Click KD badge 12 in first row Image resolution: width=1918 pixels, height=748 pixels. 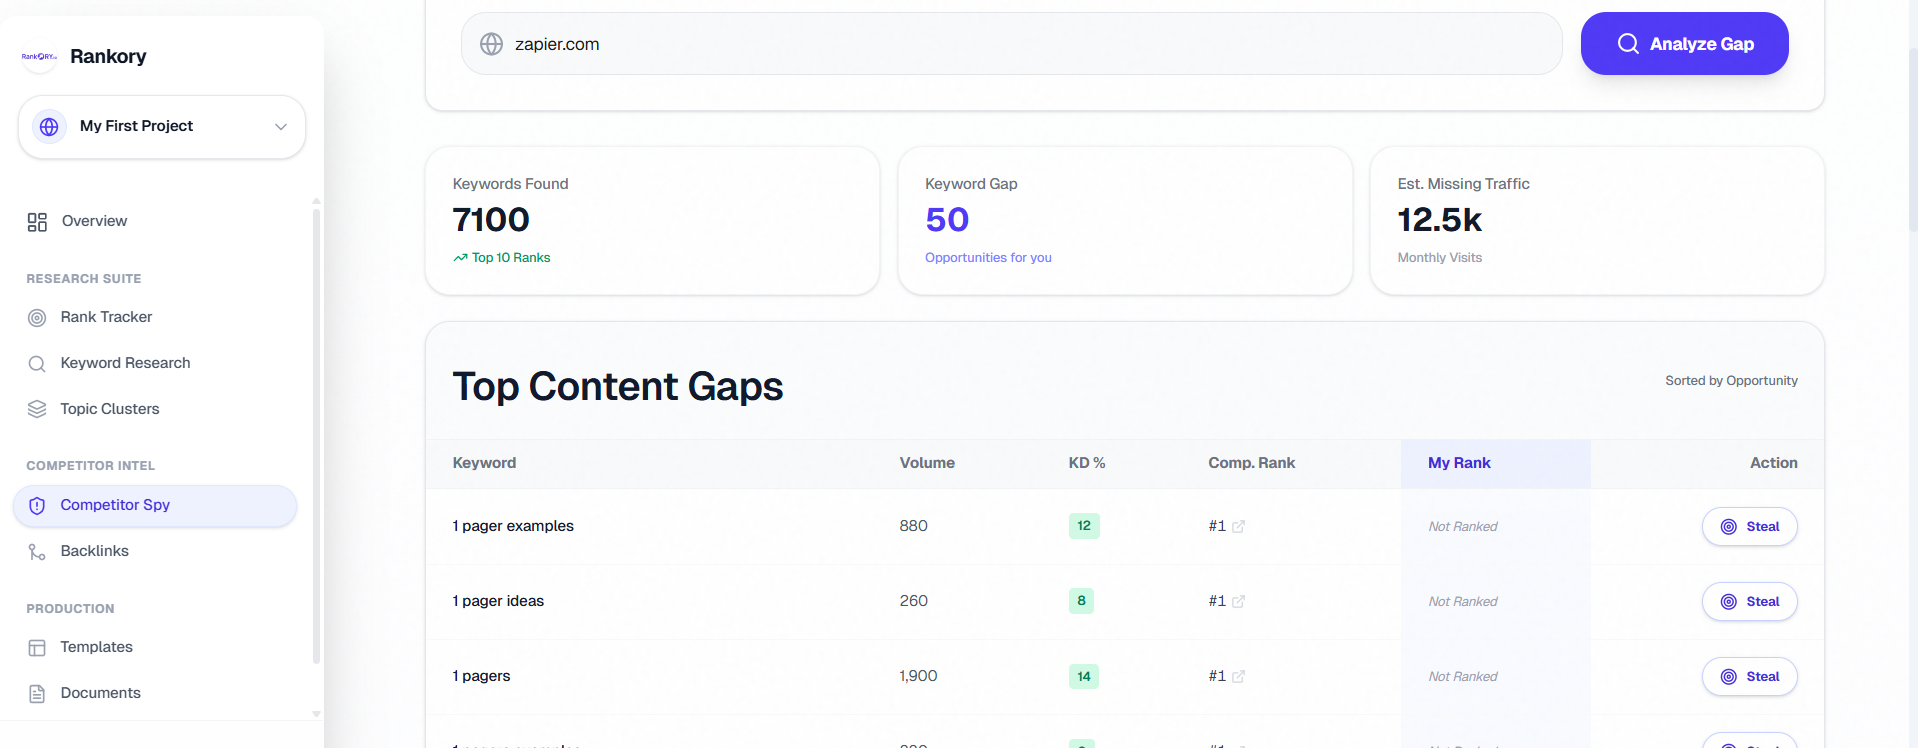point(1084,526)
